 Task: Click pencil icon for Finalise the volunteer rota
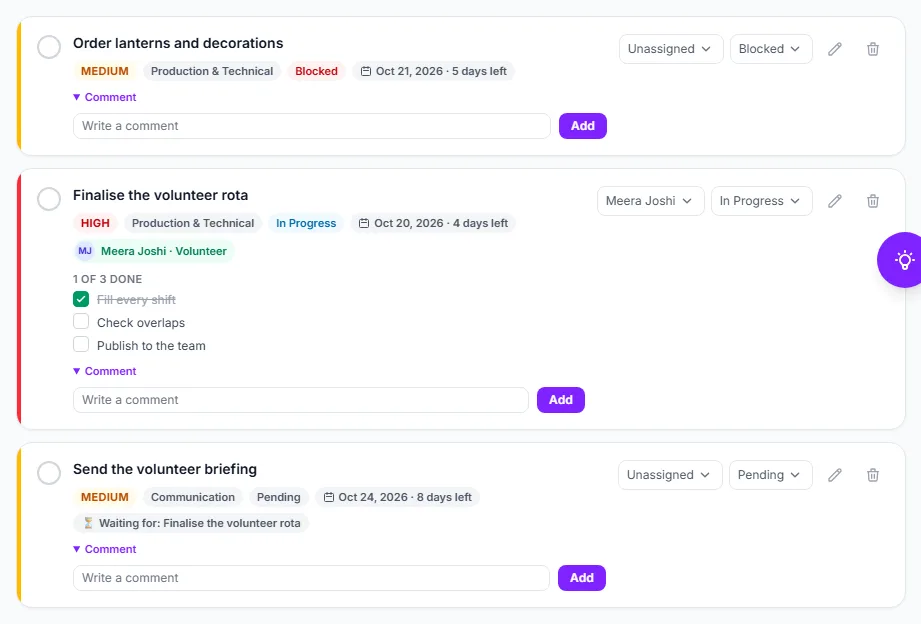(835, 201)
